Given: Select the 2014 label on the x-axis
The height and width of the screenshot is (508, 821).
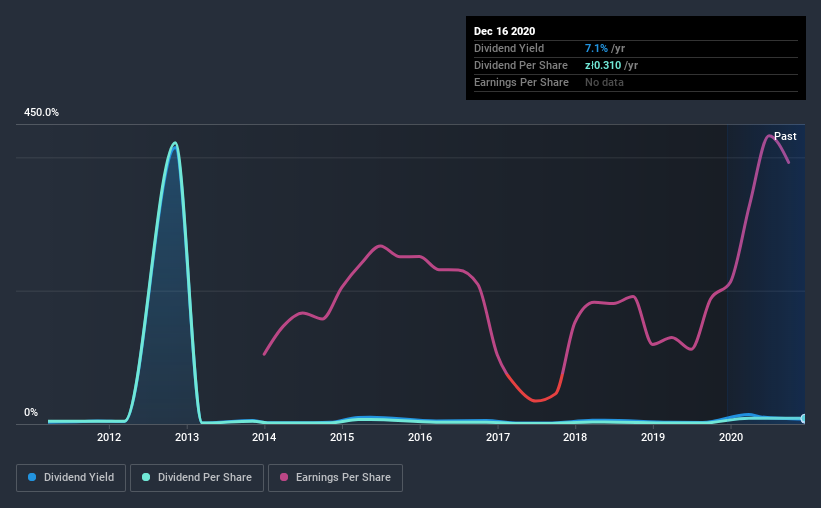Looking at the screenshot, I should point(264,437).
